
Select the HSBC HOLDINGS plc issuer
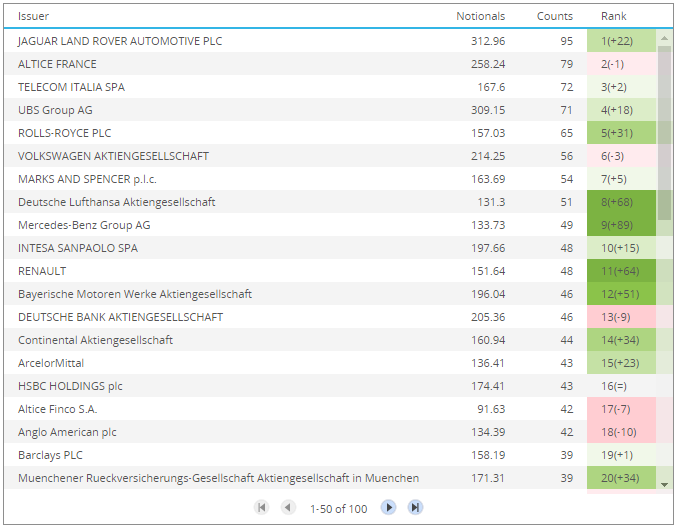70,386
